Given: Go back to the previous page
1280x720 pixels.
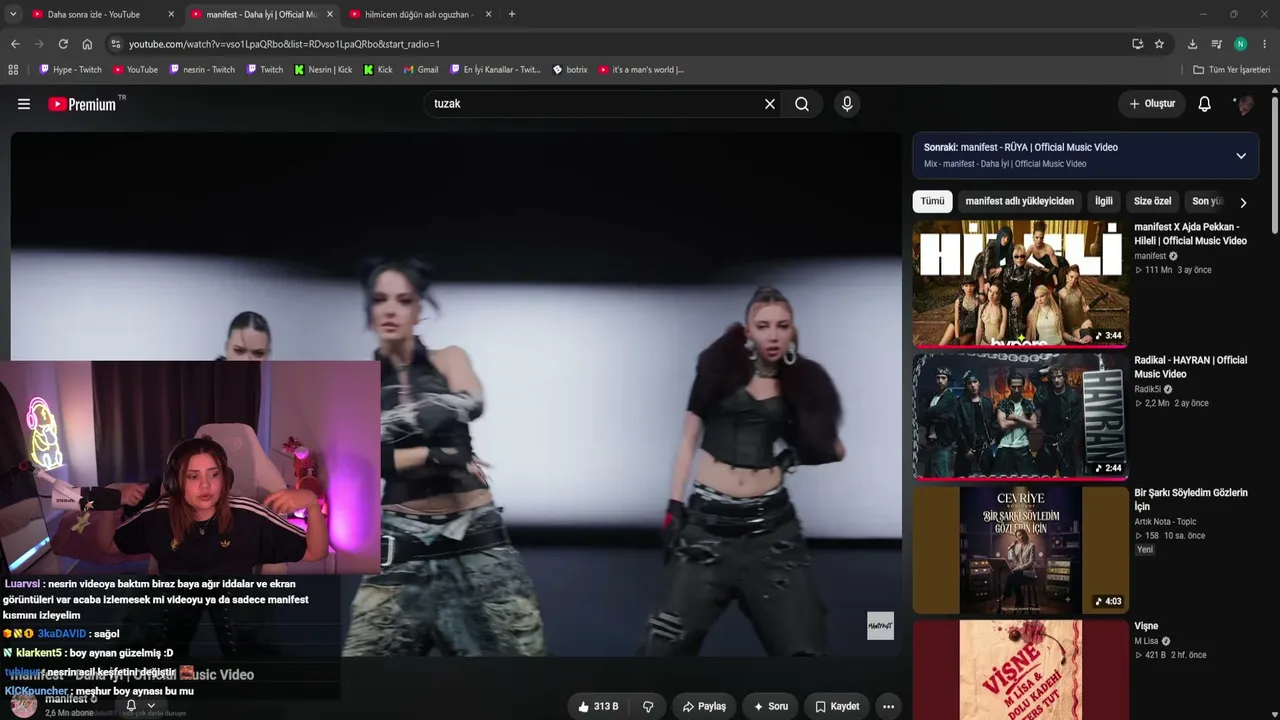Looking at the screenshot, I should pos(15,44).
